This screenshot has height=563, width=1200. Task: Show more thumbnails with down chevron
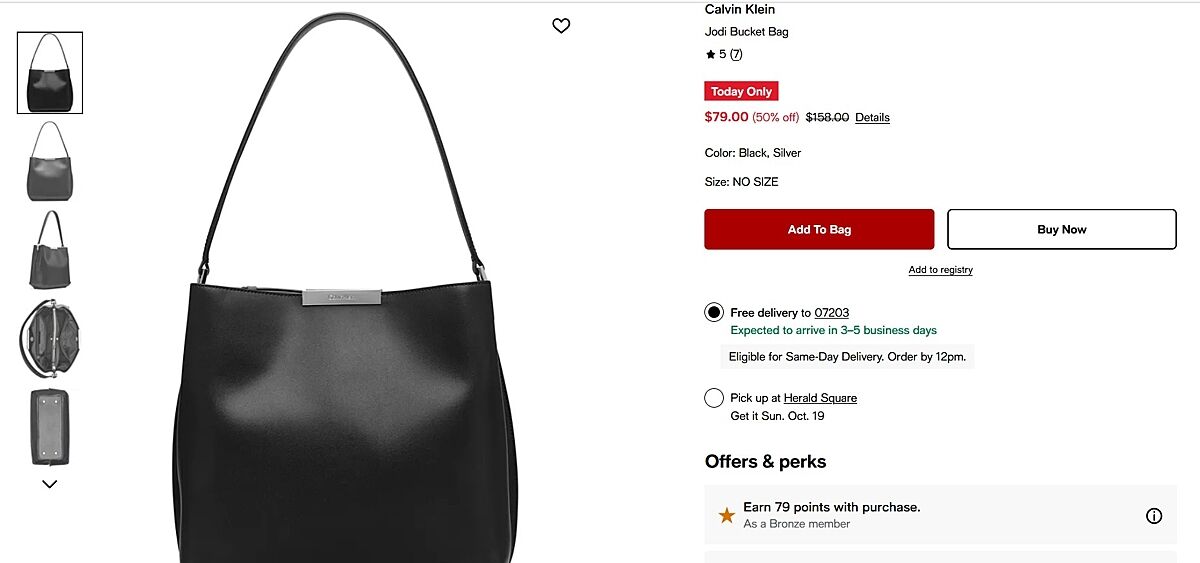(x=50, y=484)
